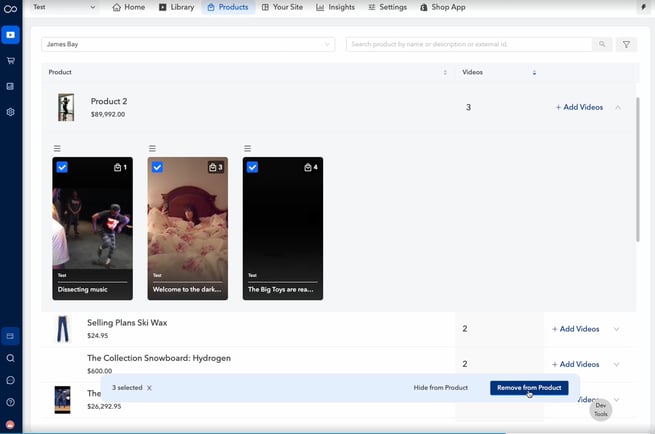This screenshot has height=434, width=655.
Task: Click drag handle above Dissecting music video
Action: pos(58,148)
